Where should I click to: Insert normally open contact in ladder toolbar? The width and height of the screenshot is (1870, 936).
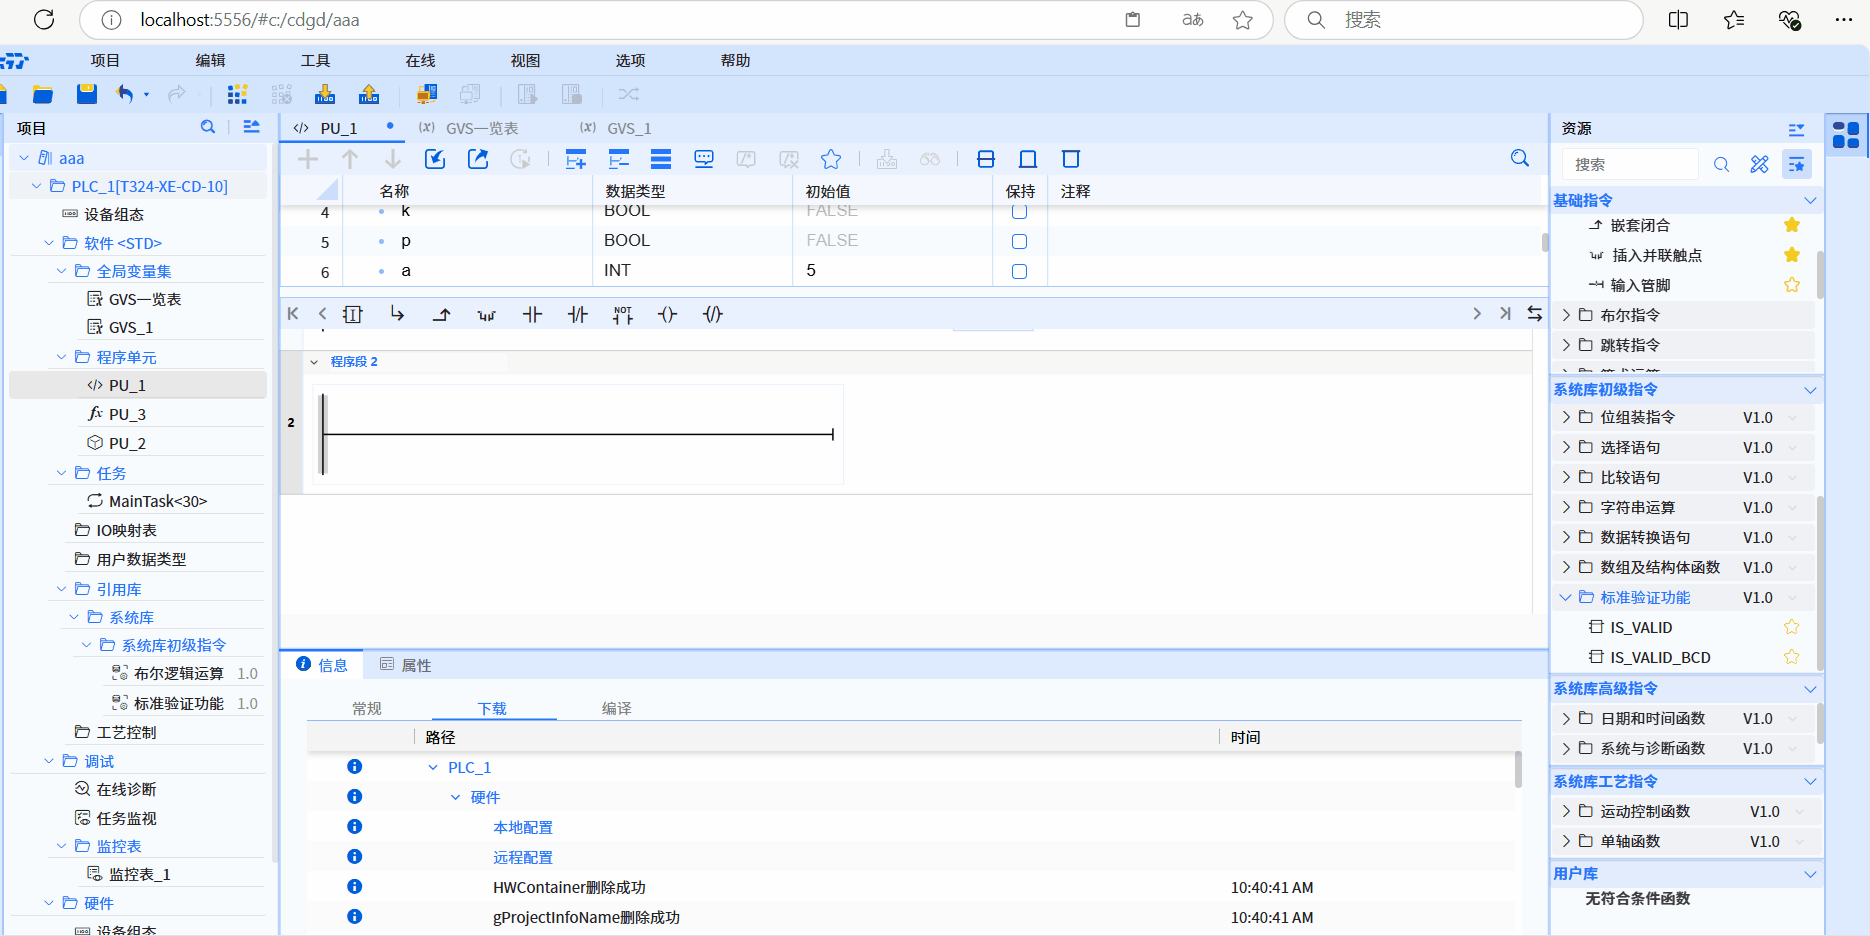tap(532, 314)
